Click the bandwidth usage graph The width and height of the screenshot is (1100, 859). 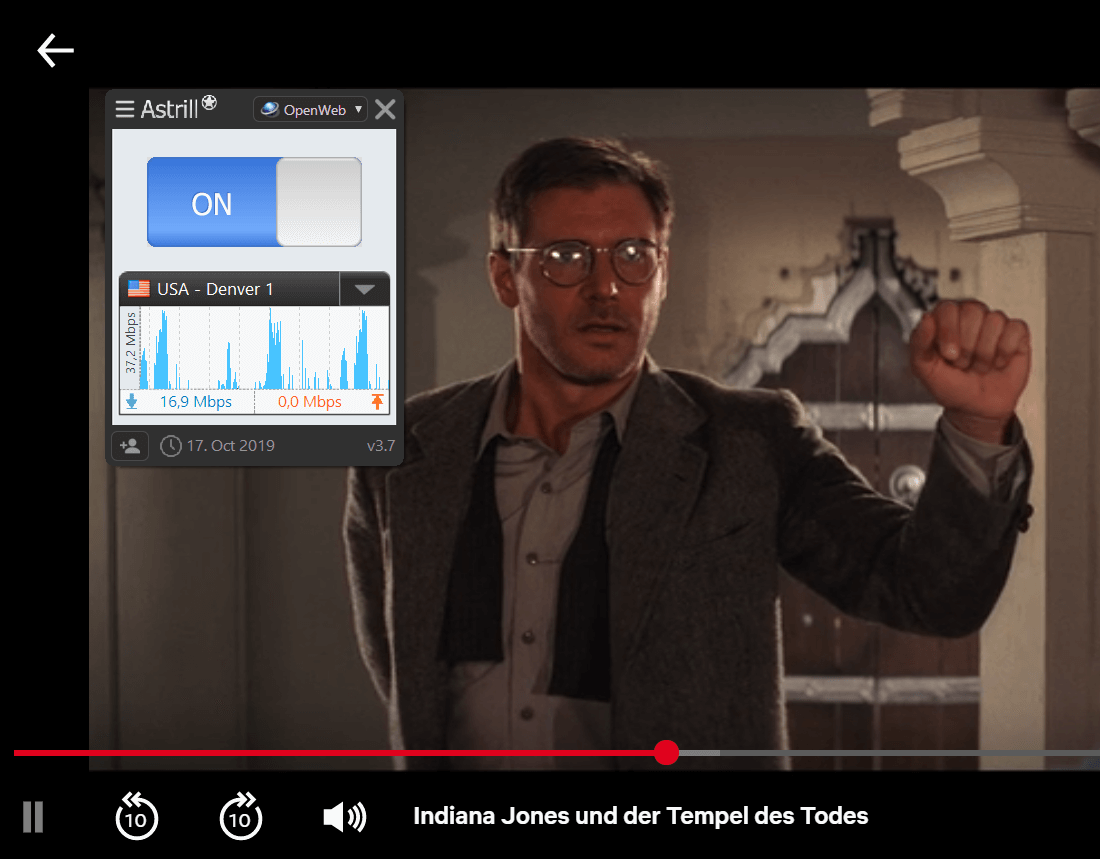(x=263, y=349)
